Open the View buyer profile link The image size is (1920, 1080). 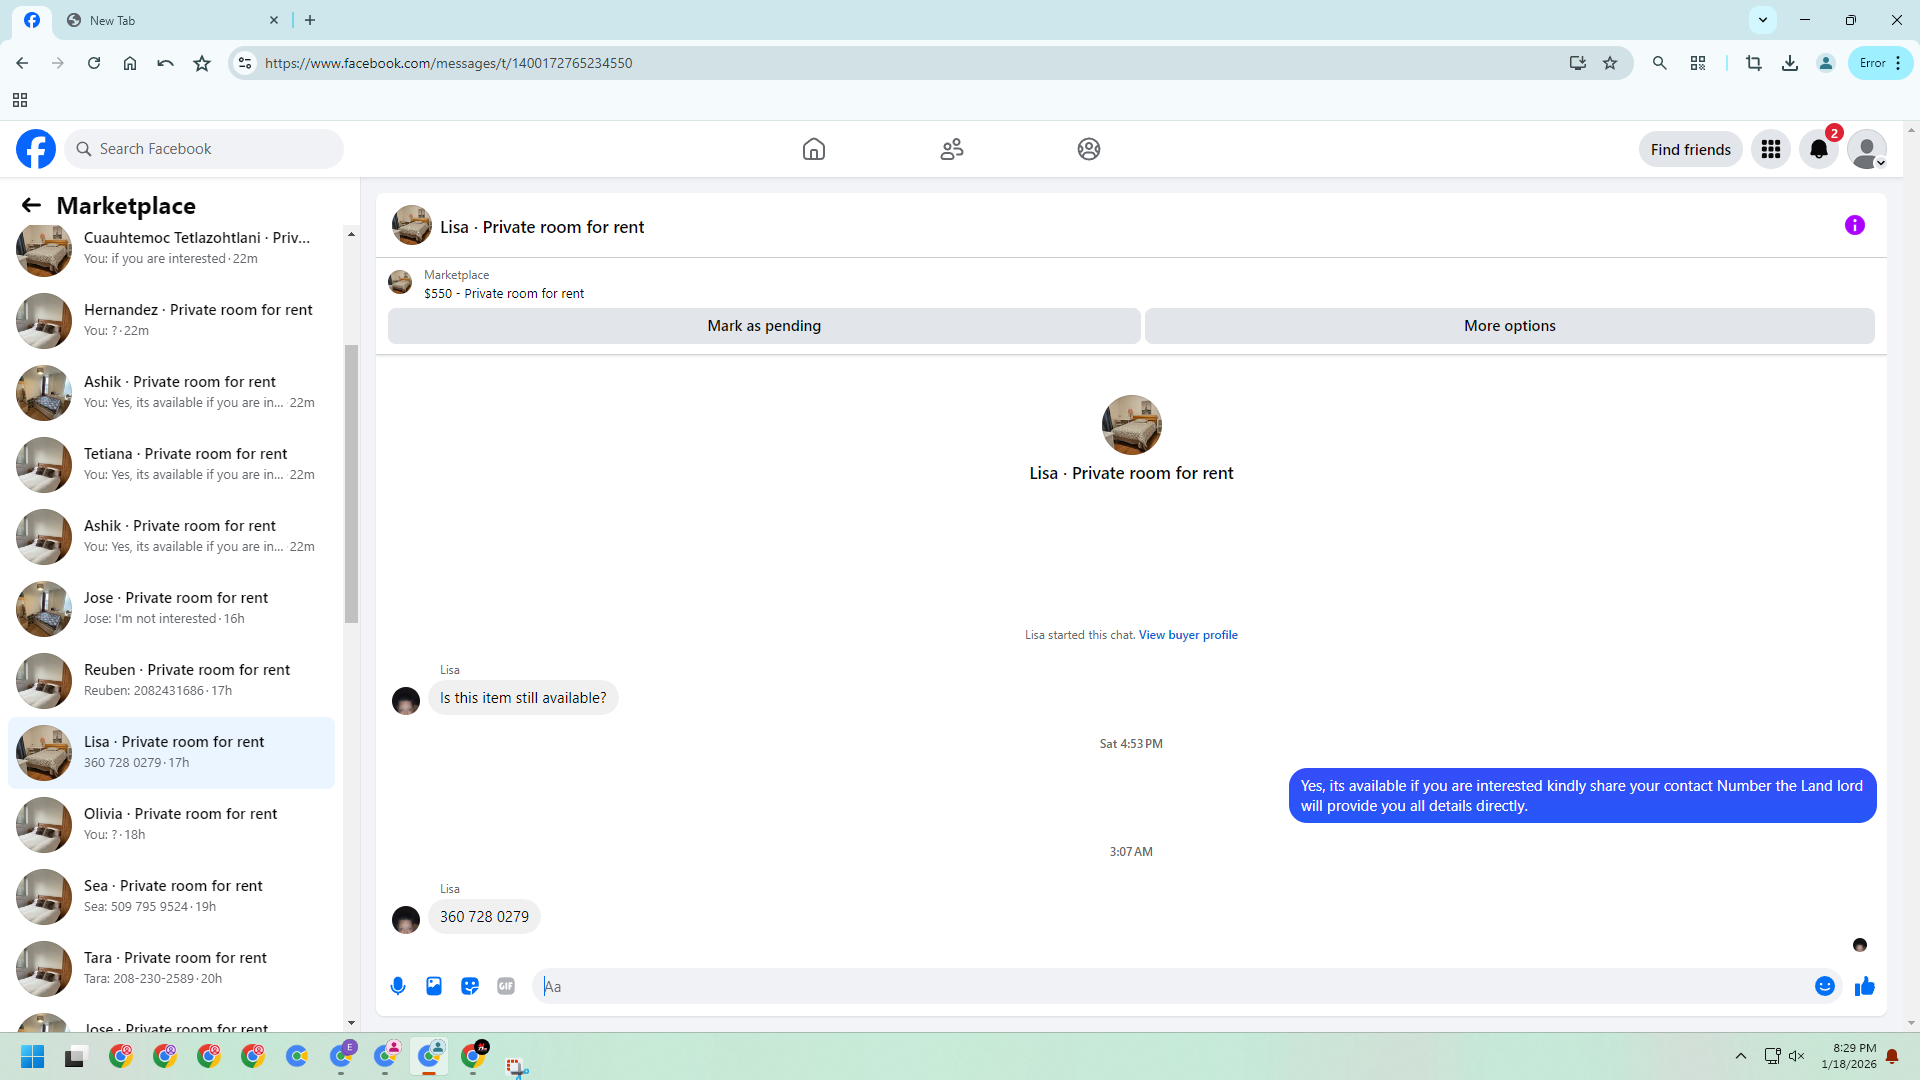pyautogui.click(x=1188, y=635)
